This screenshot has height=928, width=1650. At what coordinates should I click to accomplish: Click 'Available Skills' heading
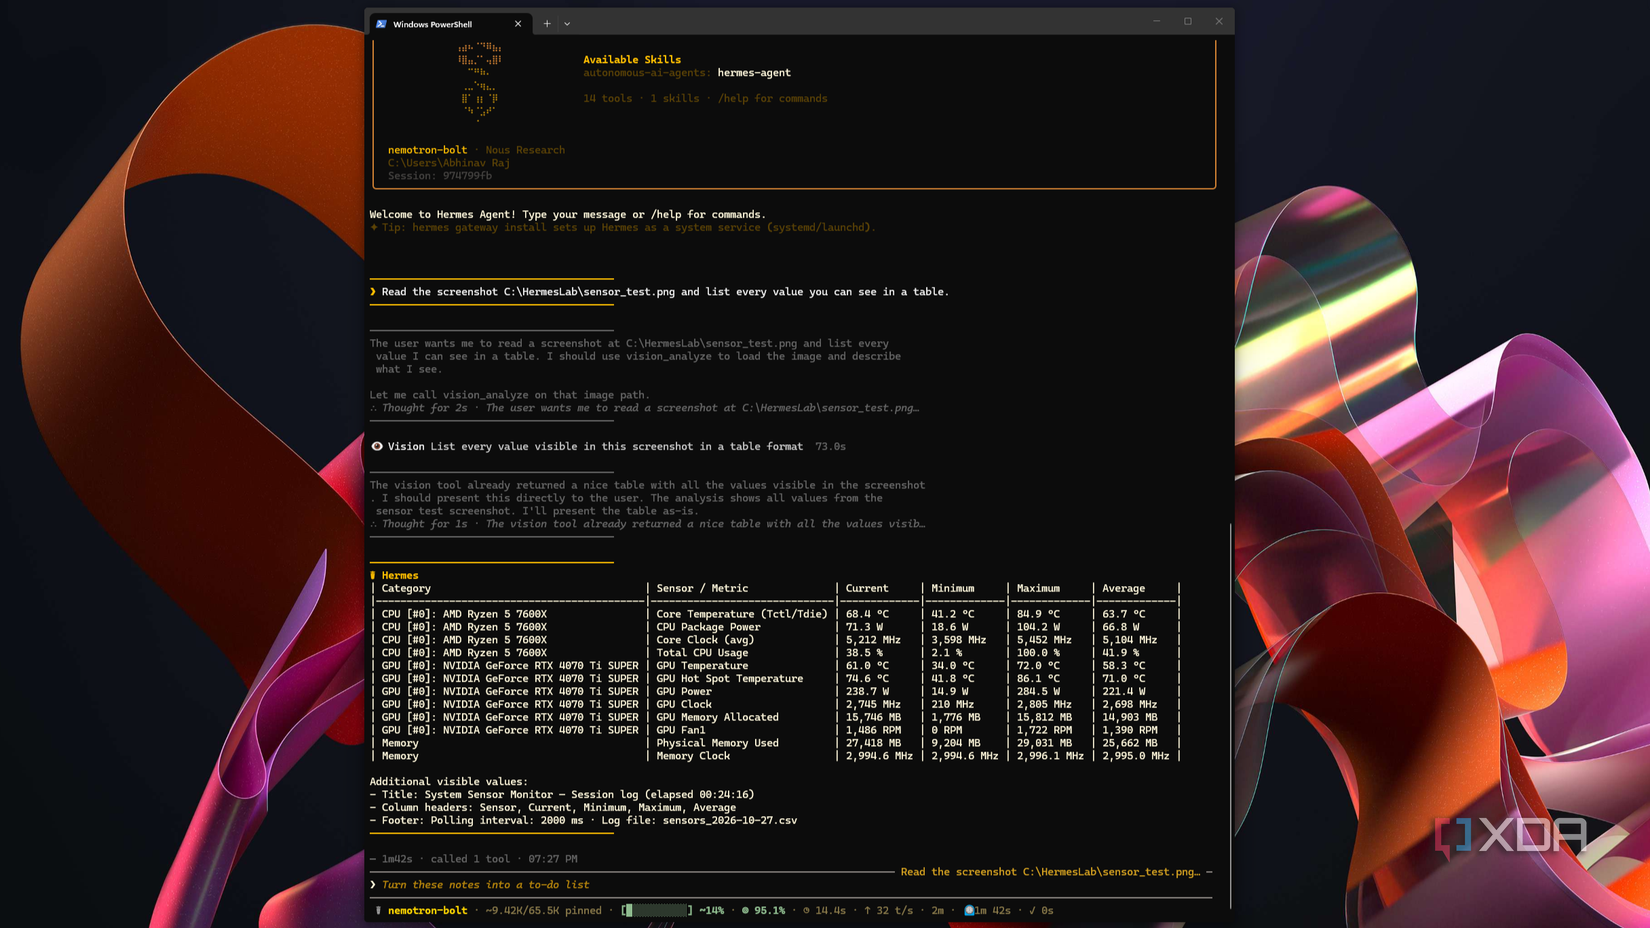pyautogui.click(x=632, y=60)
